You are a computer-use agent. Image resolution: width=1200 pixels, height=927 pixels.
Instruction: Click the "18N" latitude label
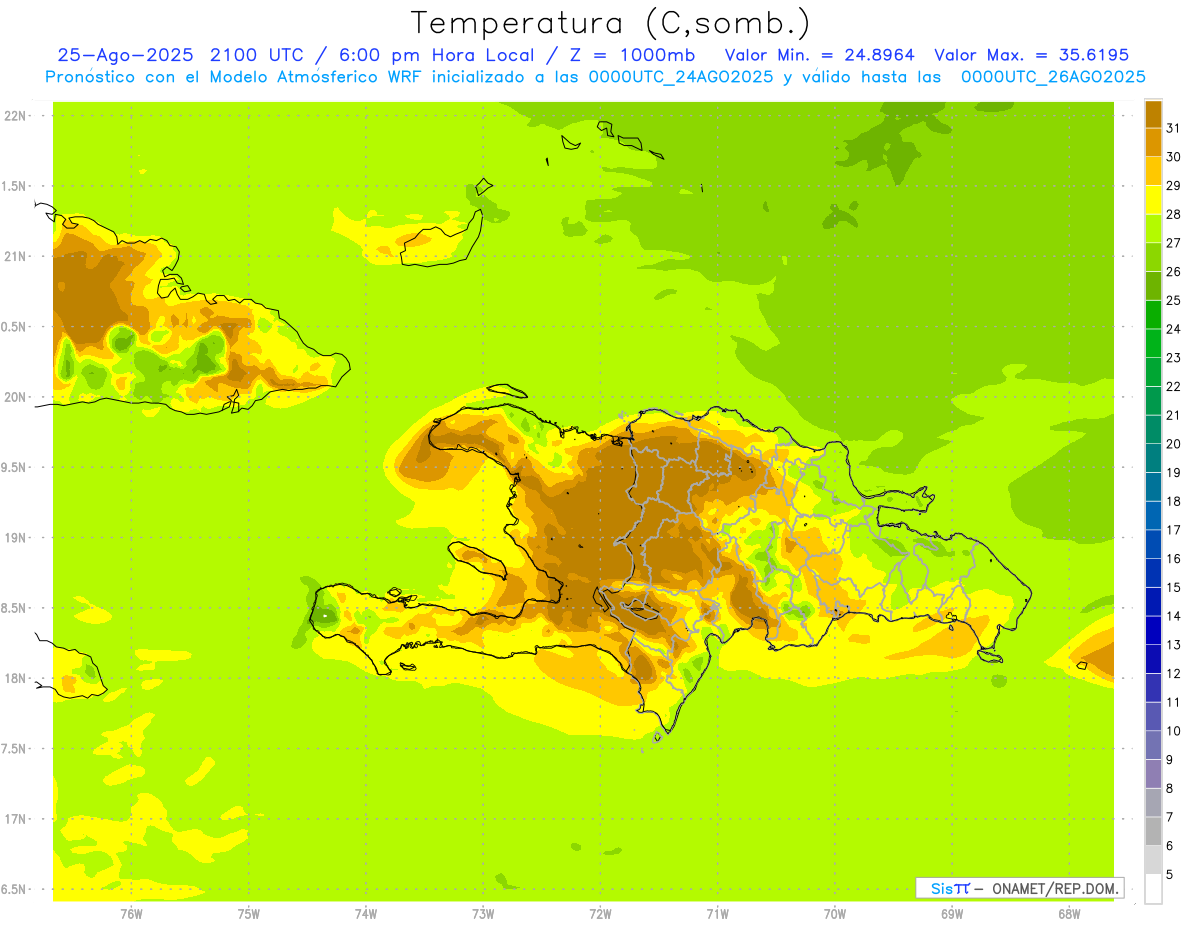tap(16, 678)
